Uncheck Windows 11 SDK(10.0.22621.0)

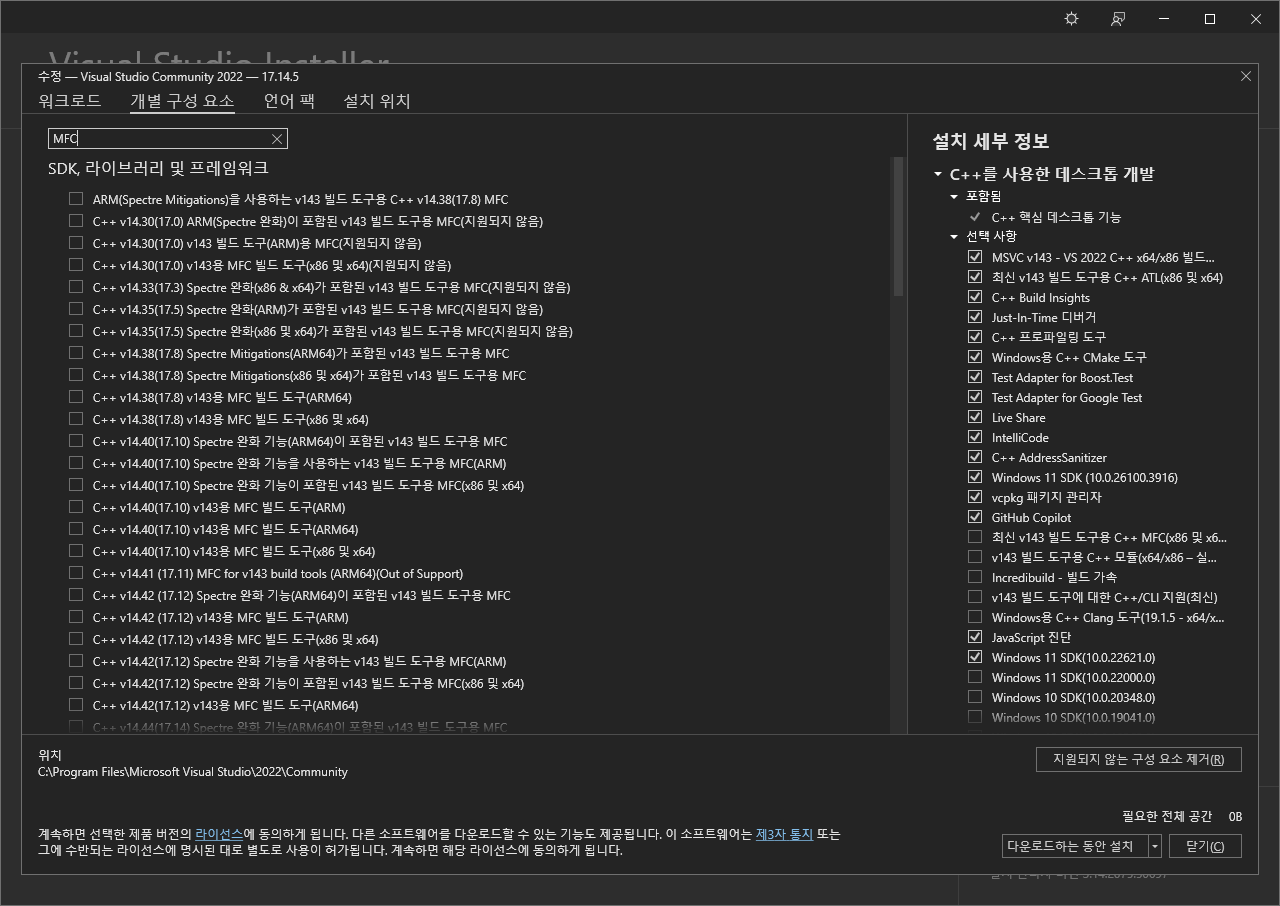(x=975, y=657)
